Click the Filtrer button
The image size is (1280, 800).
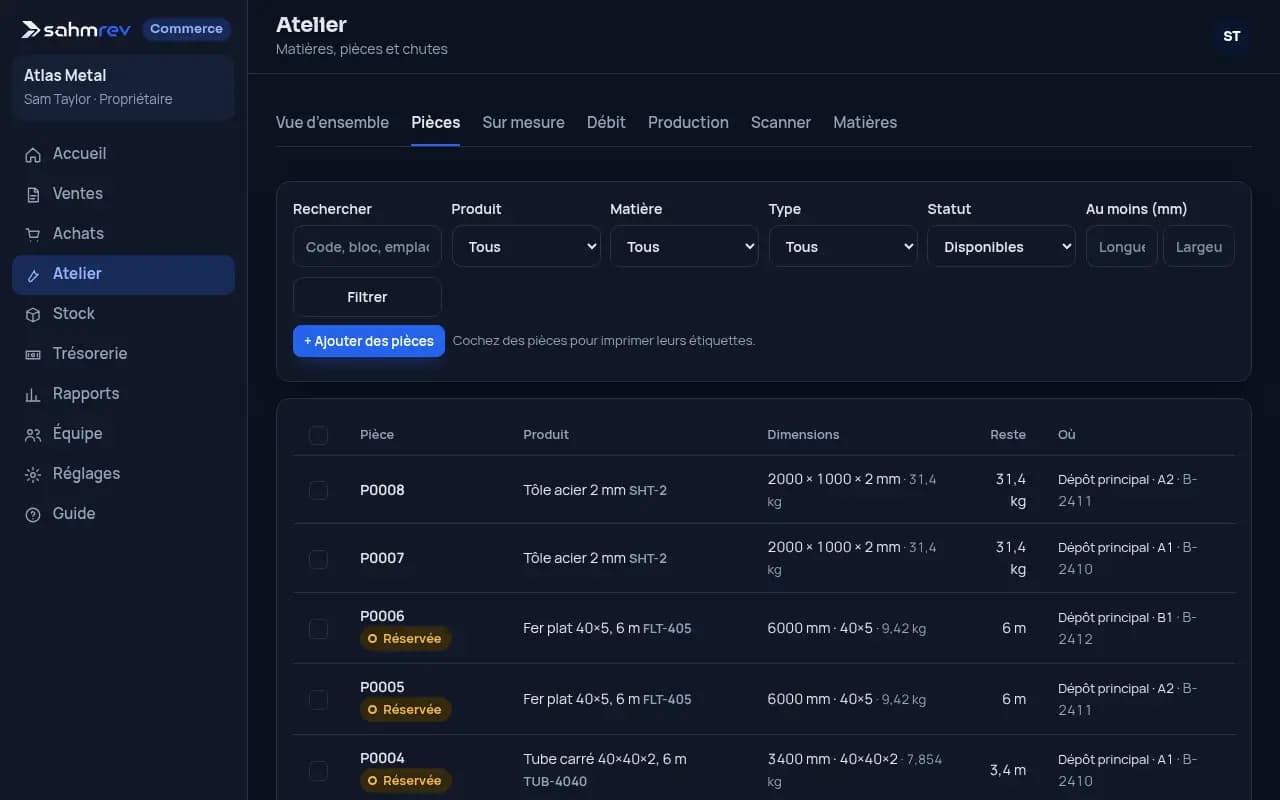click(367, 297)
